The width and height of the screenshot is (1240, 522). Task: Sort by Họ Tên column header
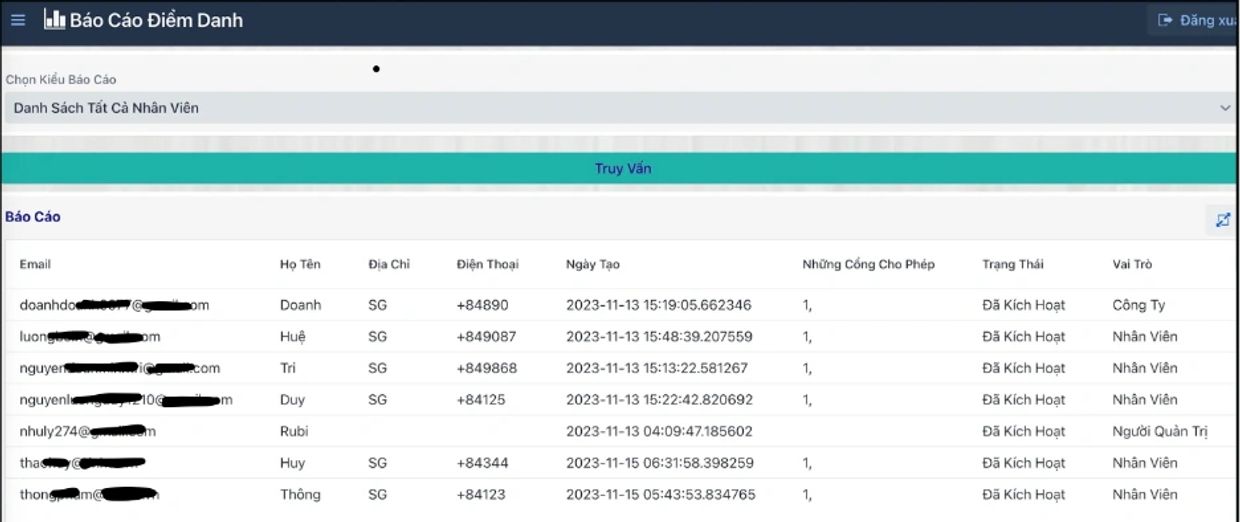coord(300,264)
